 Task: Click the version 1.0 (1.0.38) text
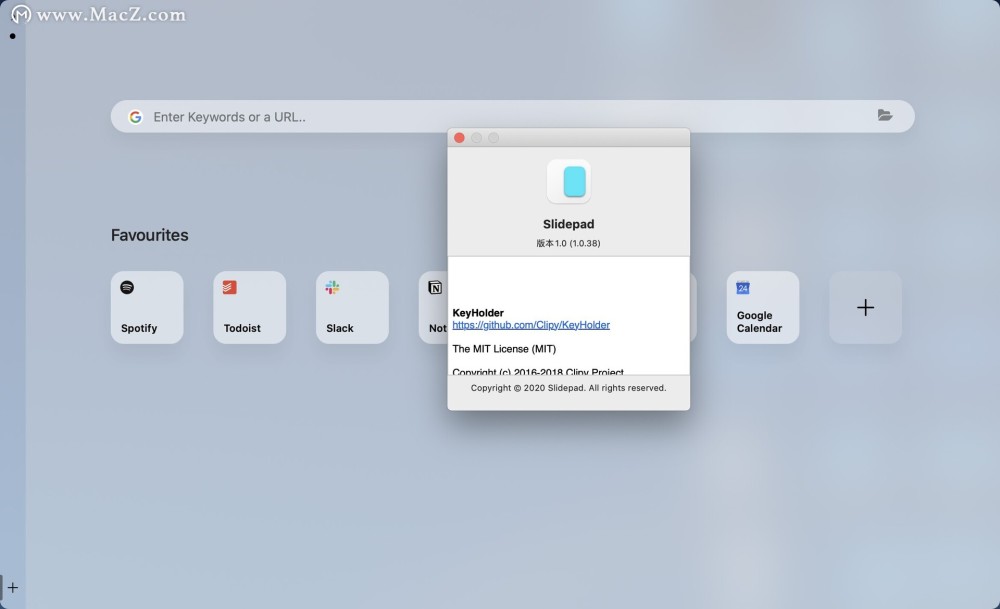(x=568, y=243)
